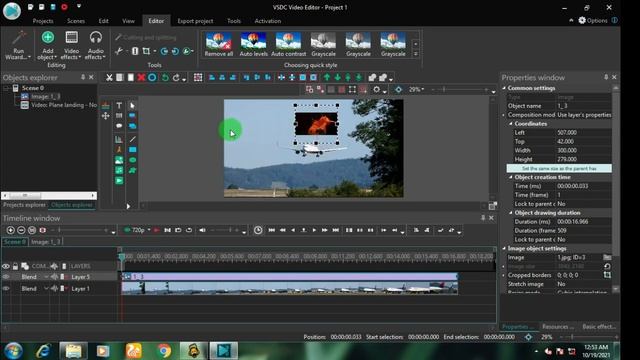This screenshot has width=640, height=360.
Task: Select the line drawing tool
Action: 132,139
